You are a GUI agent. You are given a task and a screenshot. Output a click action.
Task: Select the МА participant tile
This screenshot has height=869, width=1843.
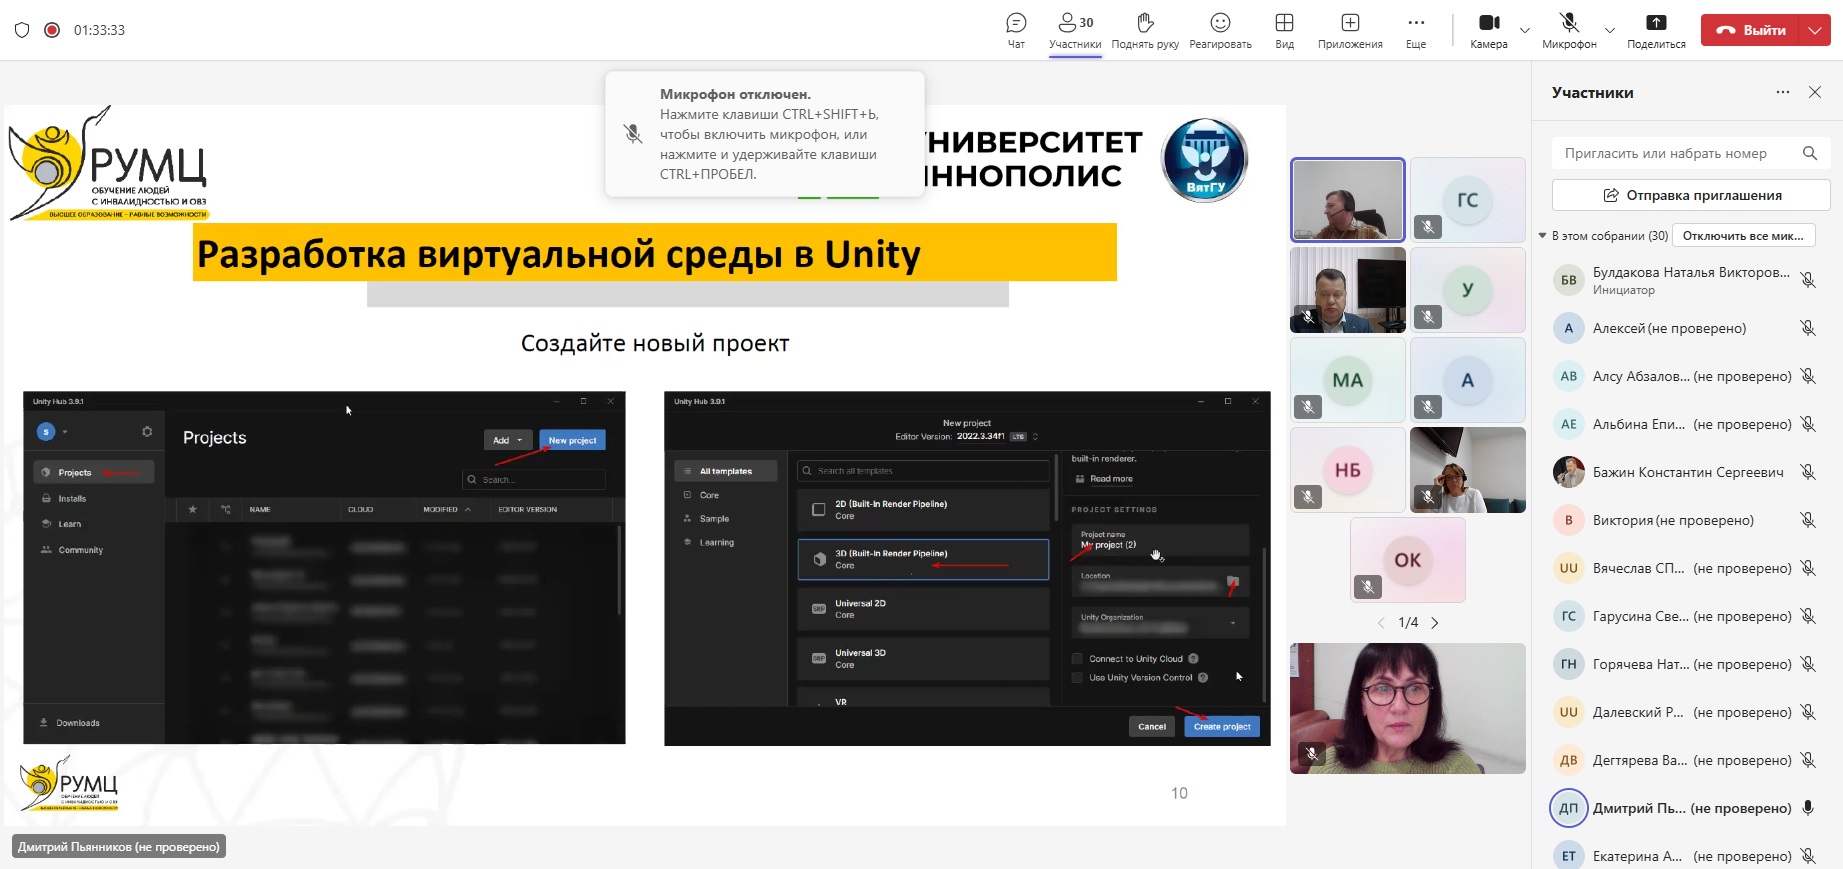1347,380
